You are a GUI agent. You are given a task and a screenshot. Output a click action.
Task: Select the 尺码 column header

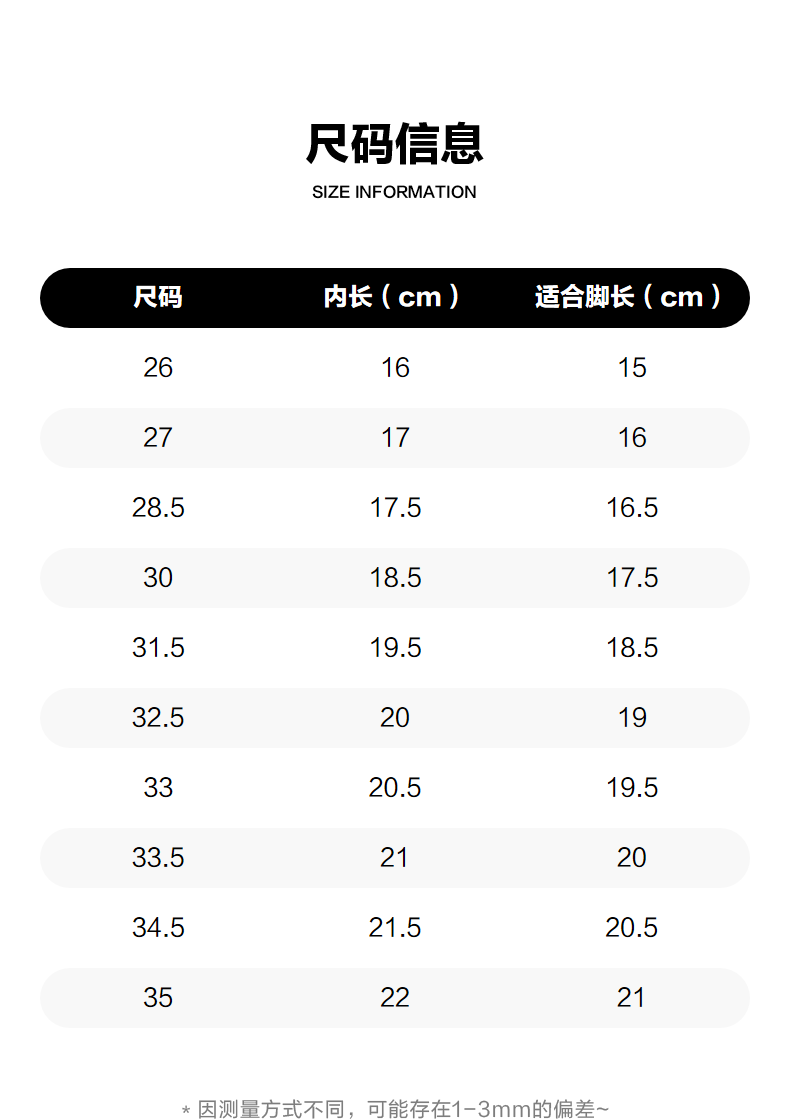pos(158,297)
